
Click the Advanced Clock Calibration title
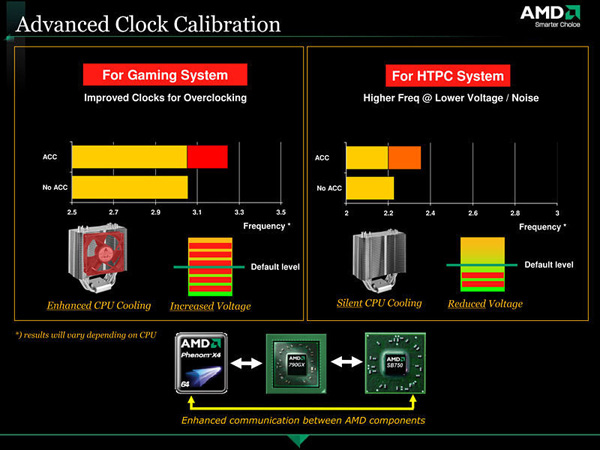(x=148, y=24)
